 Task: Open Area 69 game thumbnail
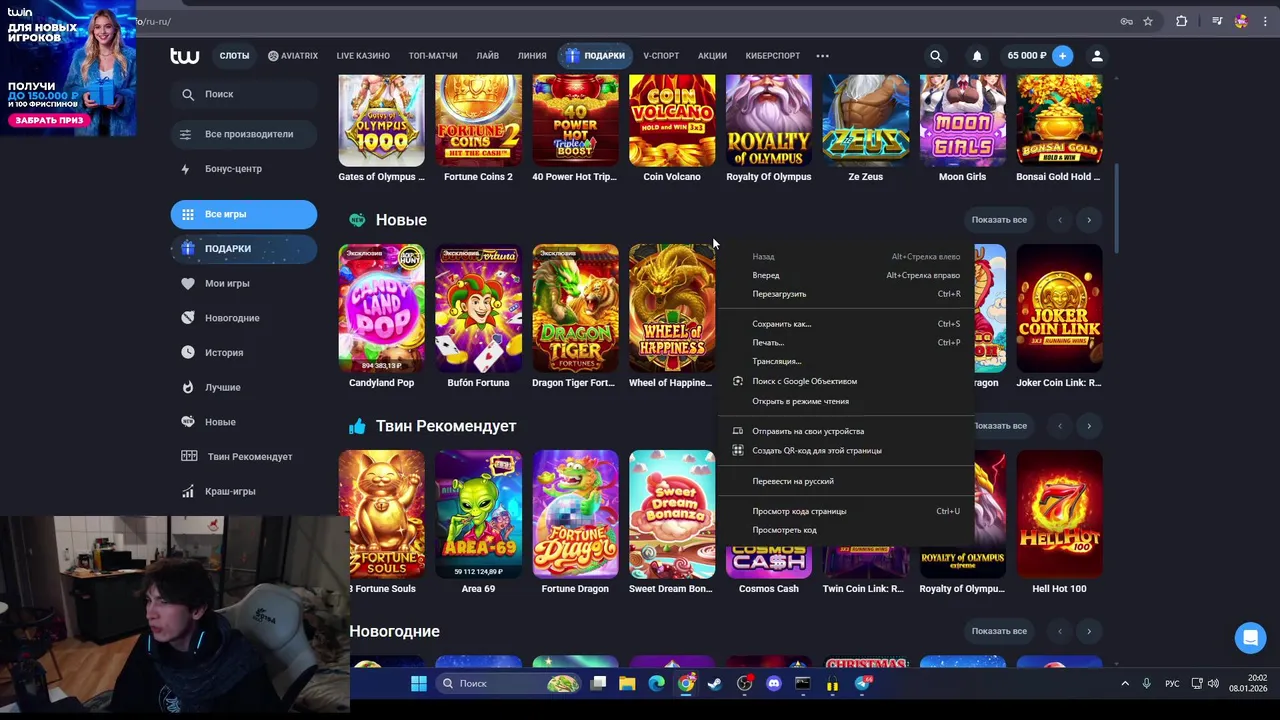tap(478, 514)
